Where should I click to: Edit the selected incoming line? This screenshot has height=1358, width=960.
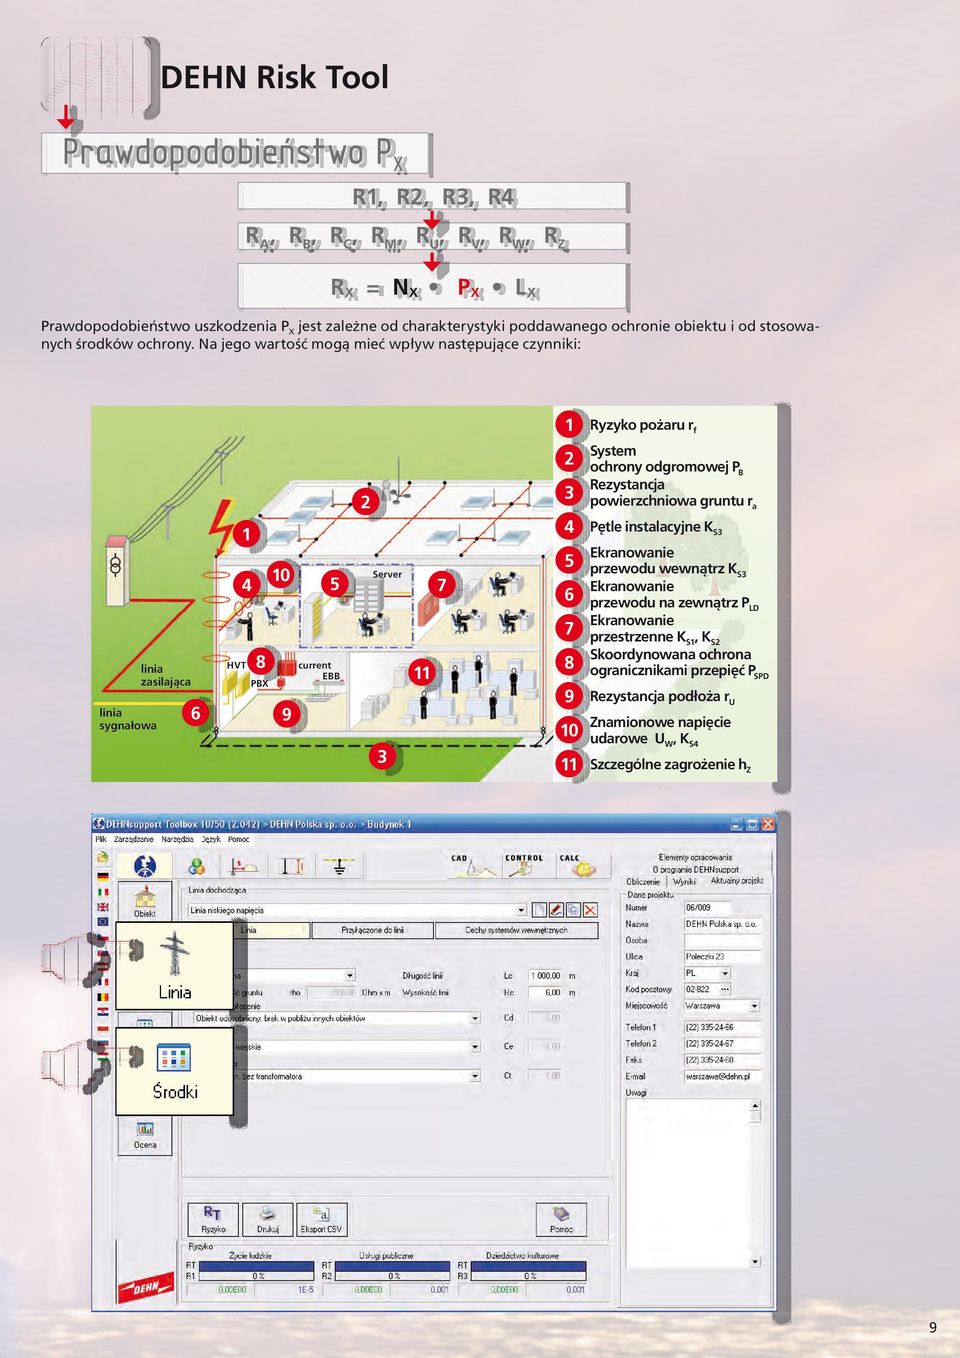[556, 910]
